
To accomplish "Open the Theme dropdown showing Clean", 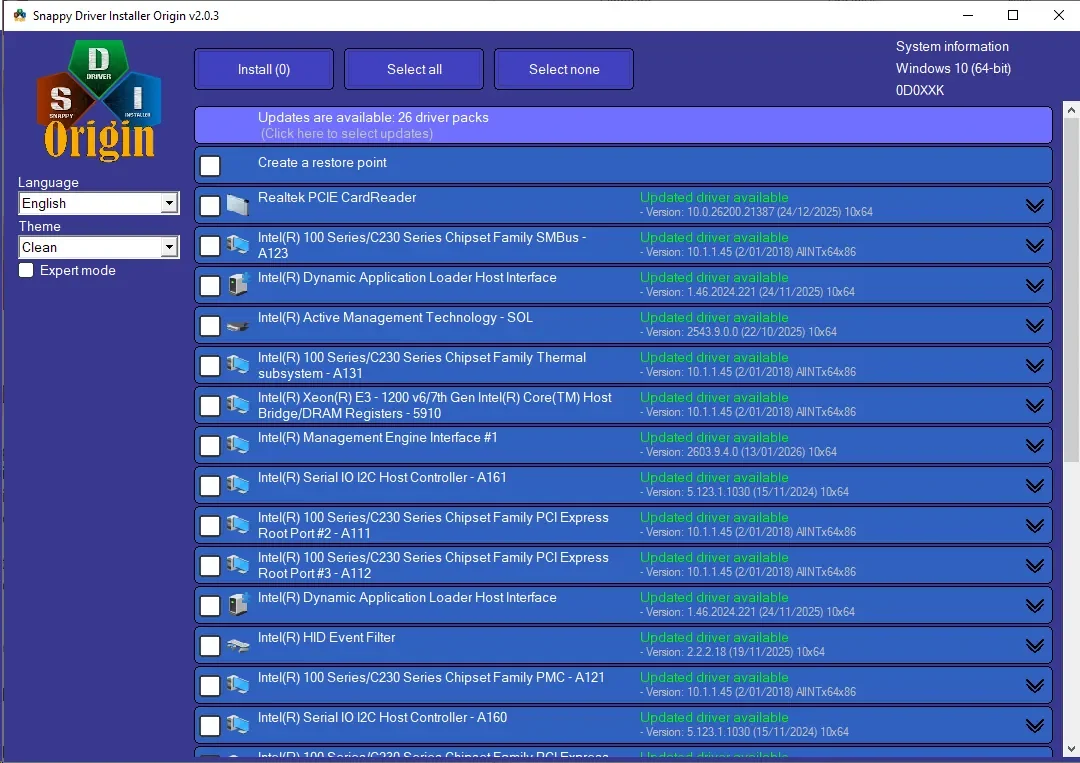I will [98, 247].
